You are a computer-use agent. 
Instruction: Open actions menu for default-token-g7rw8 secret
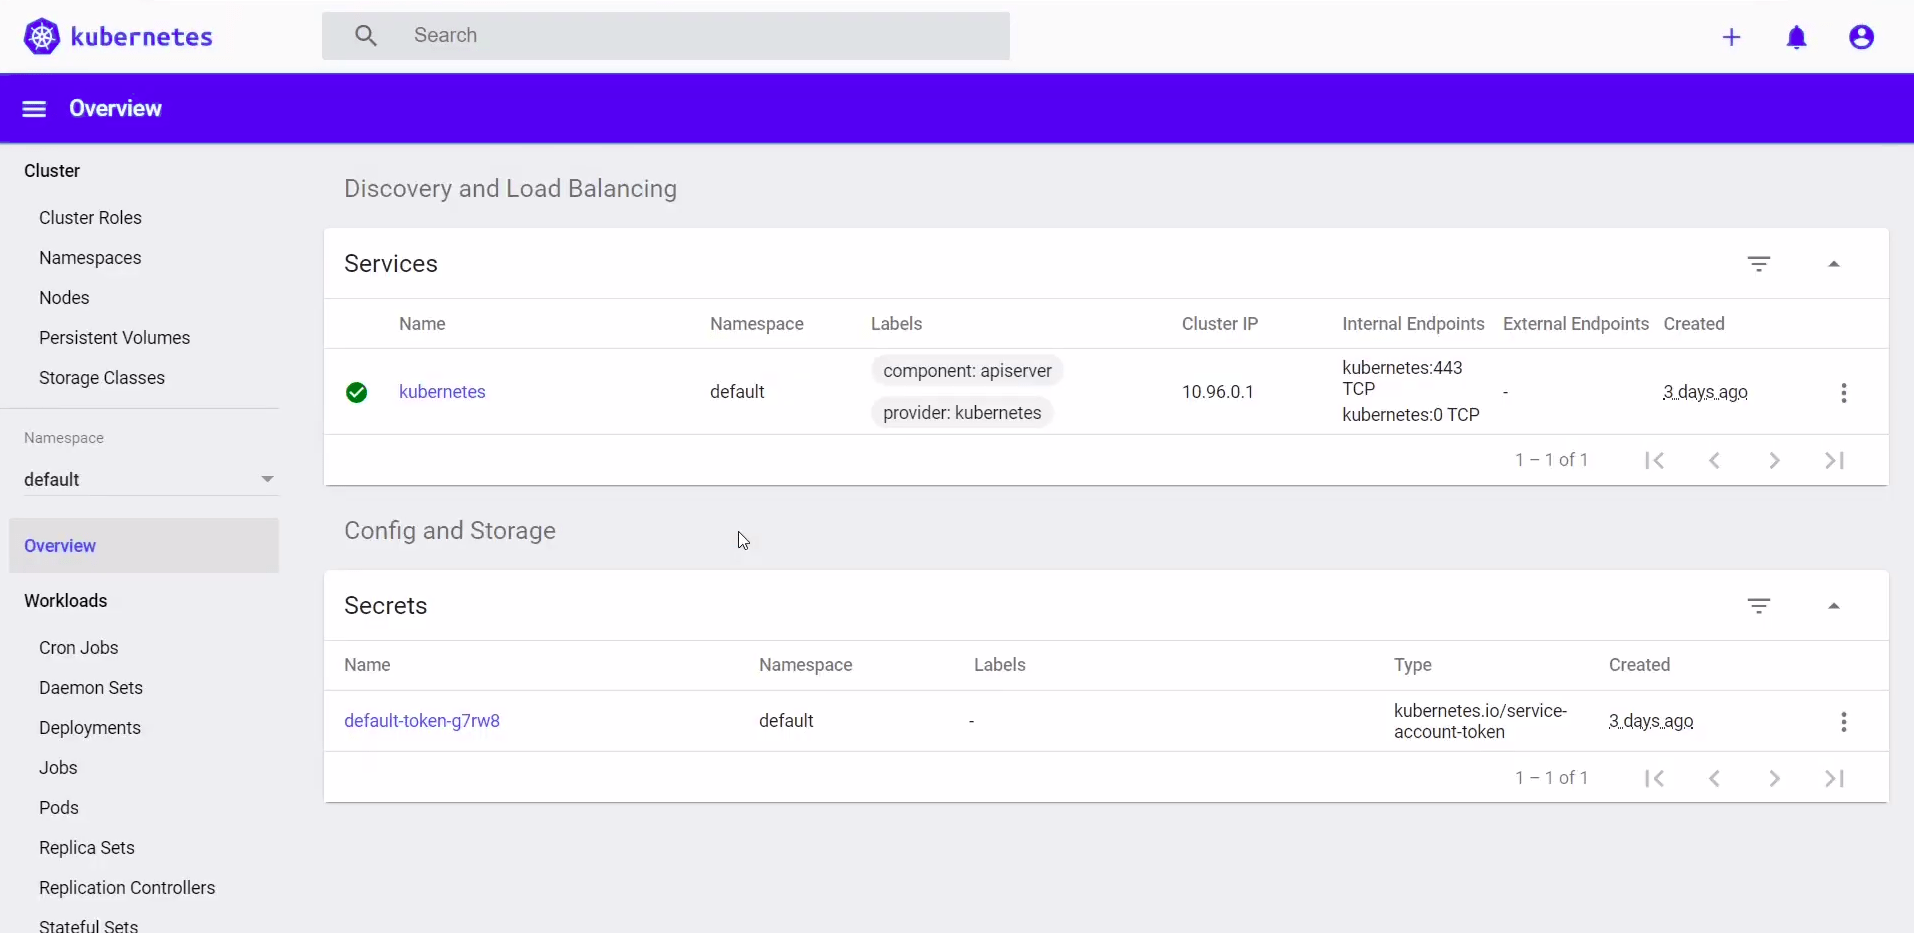[1844, 722]
